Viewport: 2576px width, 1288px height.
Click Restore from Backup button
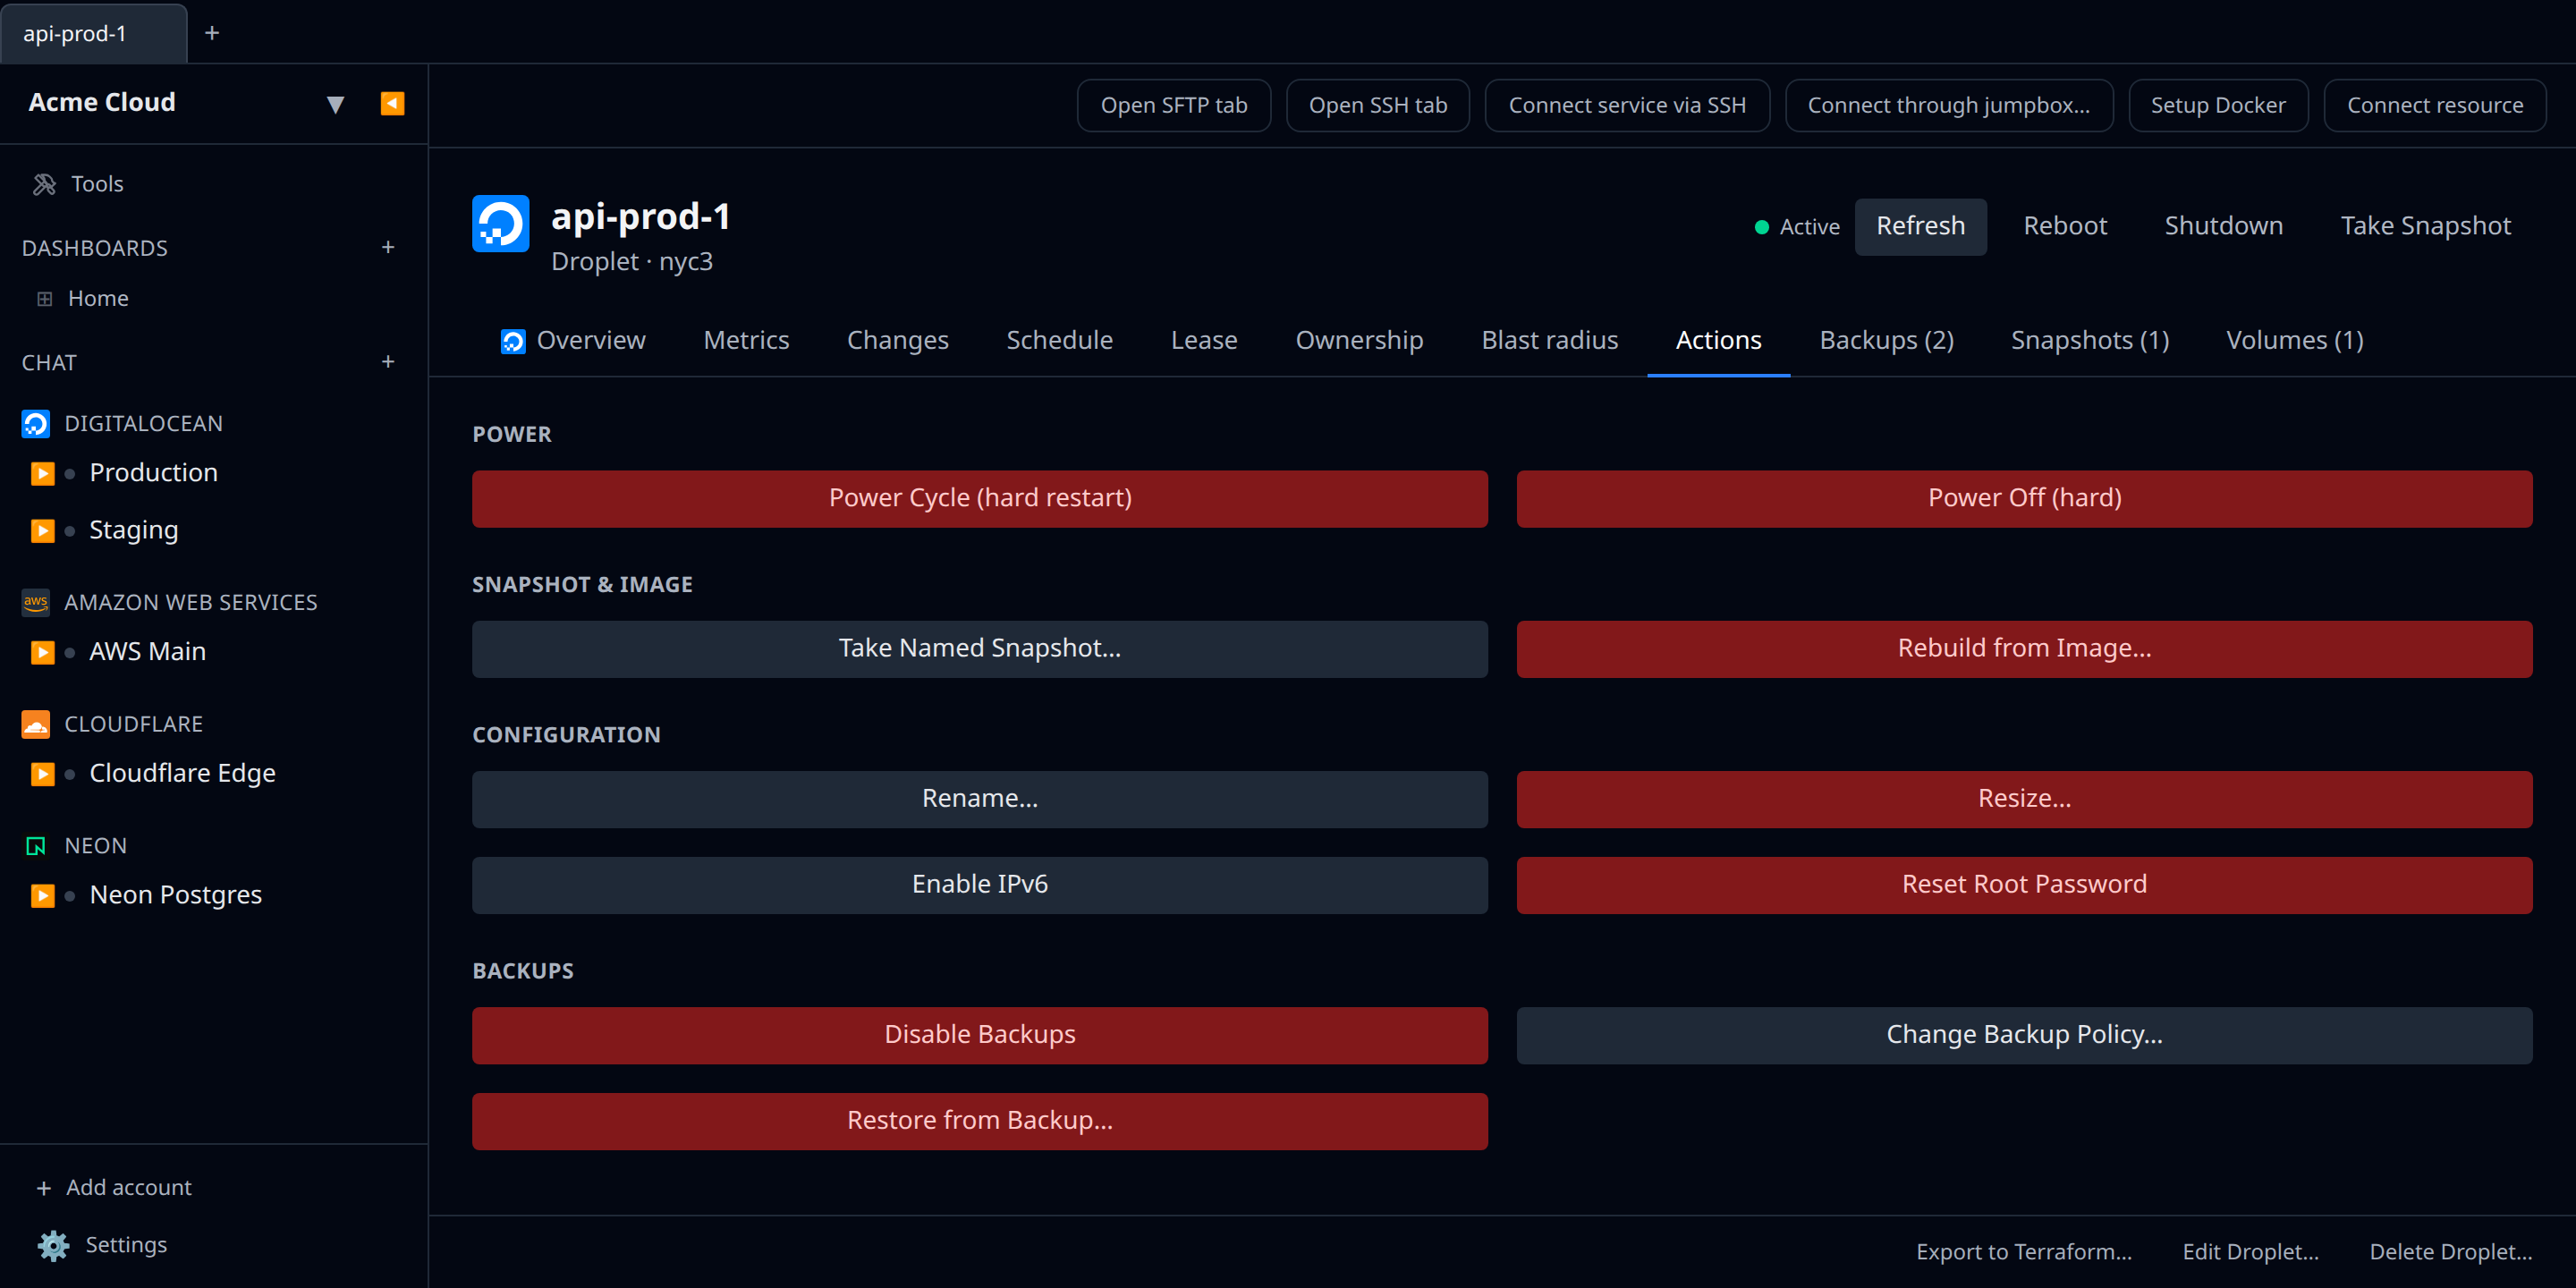980,1121
